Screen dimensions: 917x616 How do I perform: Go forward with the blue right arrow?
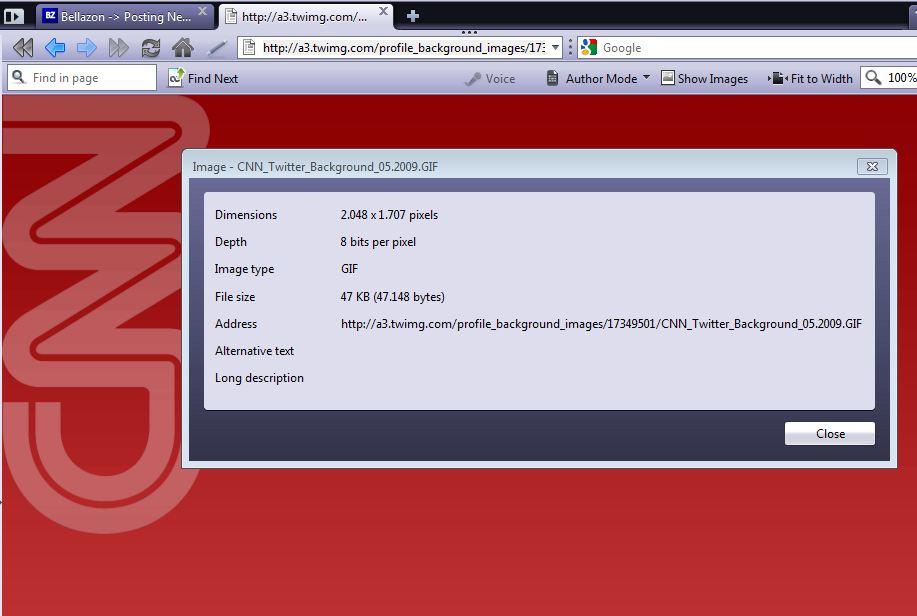click(x=87, y=47)
